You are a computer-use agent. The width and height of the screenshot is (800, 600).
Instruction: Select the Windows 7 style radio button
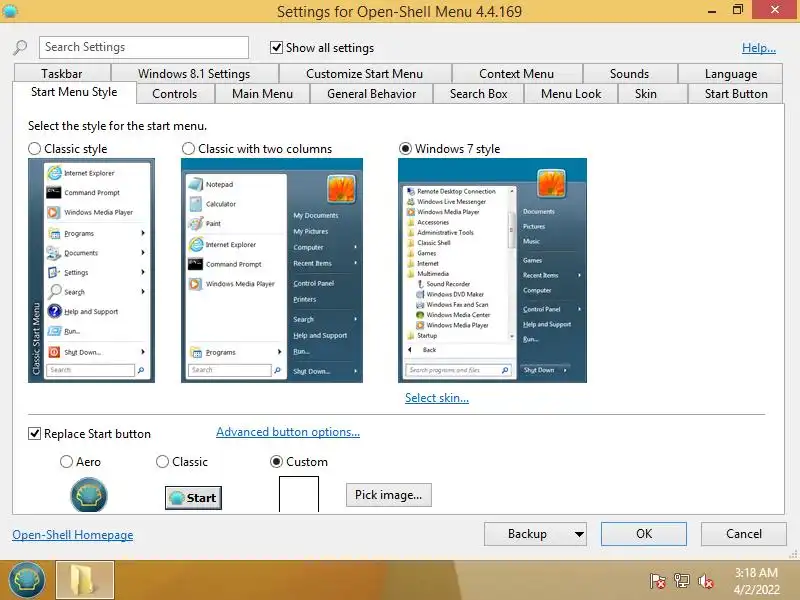pyautogui.click(x=405, y=148)
